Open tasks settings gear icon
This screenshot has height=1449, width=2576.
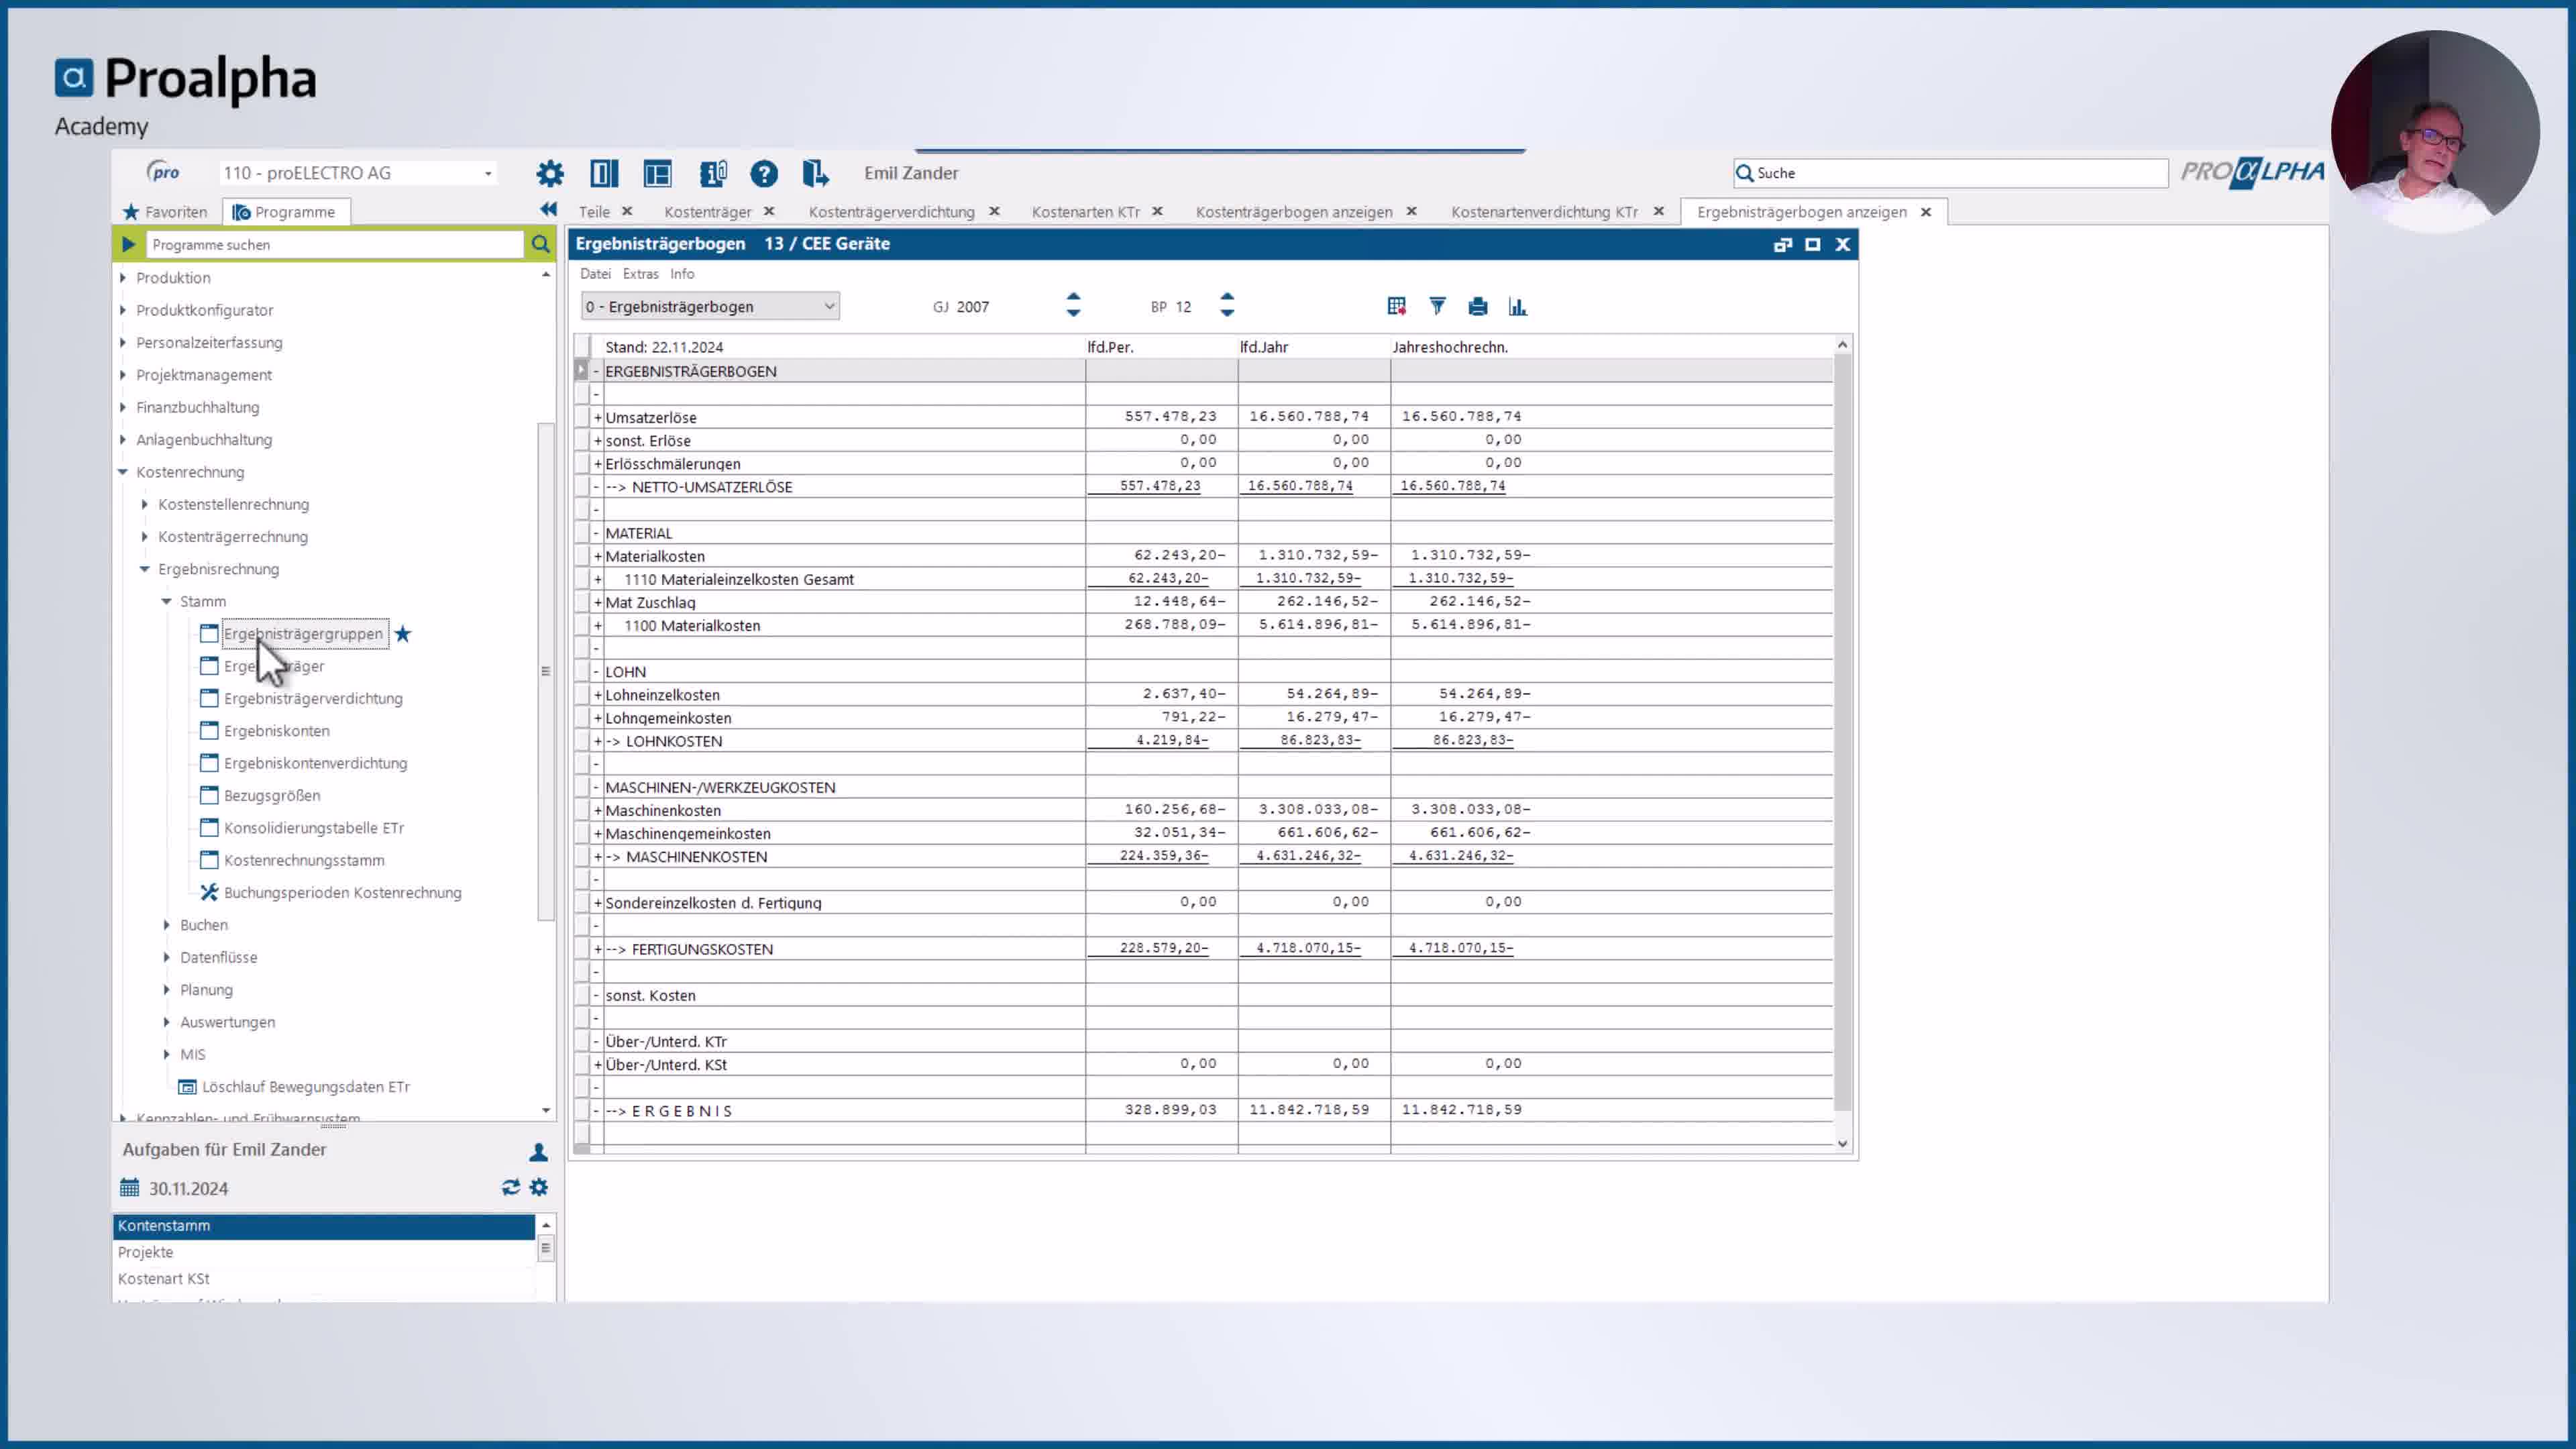click(x=539, y=1187)
